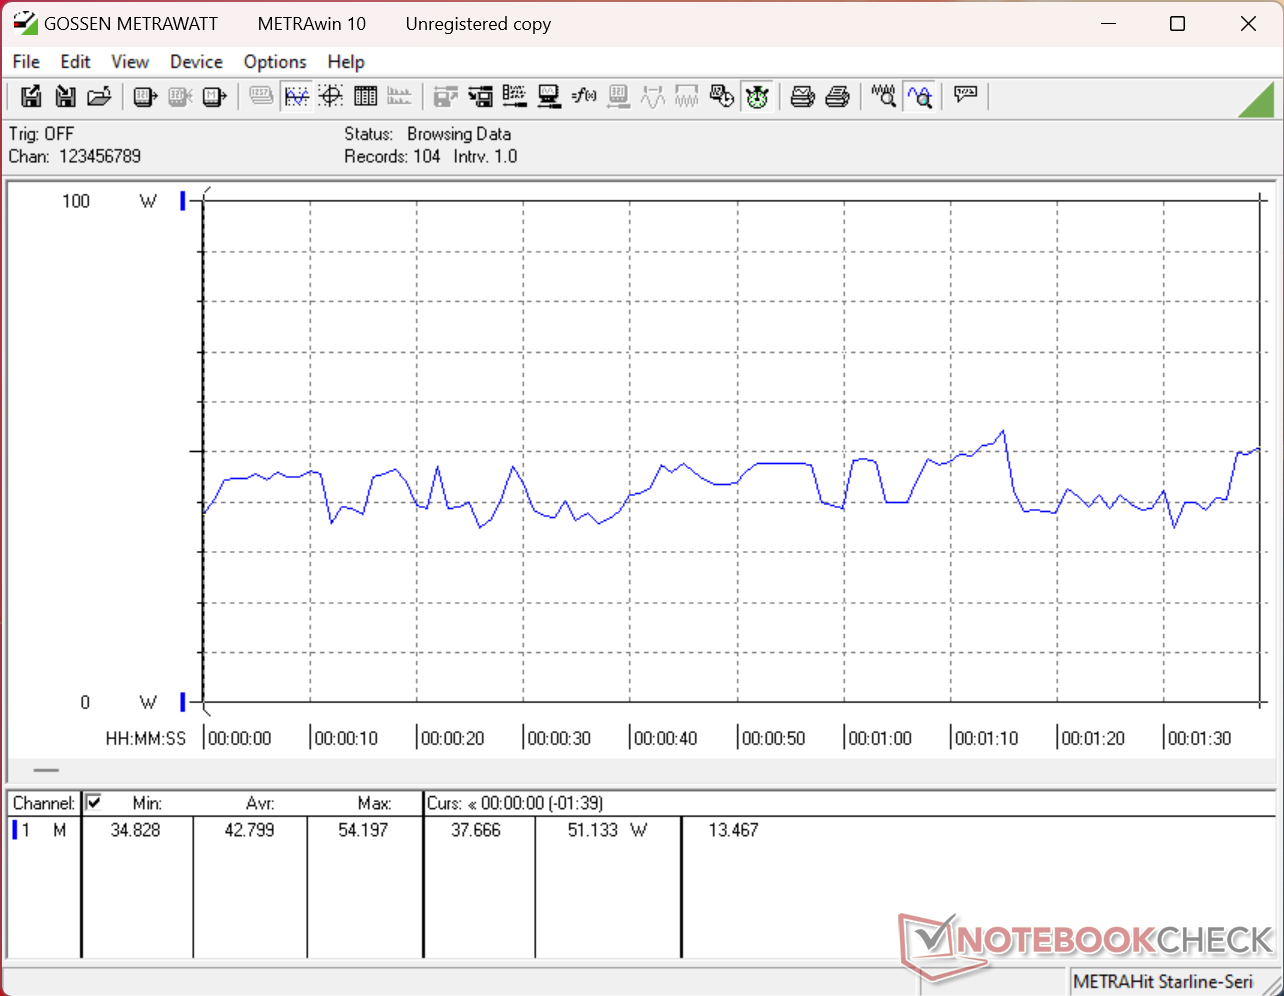Click the grayed numeric display icon
This screenshot has height=996, width=1284.
click(x=262, y=97)
